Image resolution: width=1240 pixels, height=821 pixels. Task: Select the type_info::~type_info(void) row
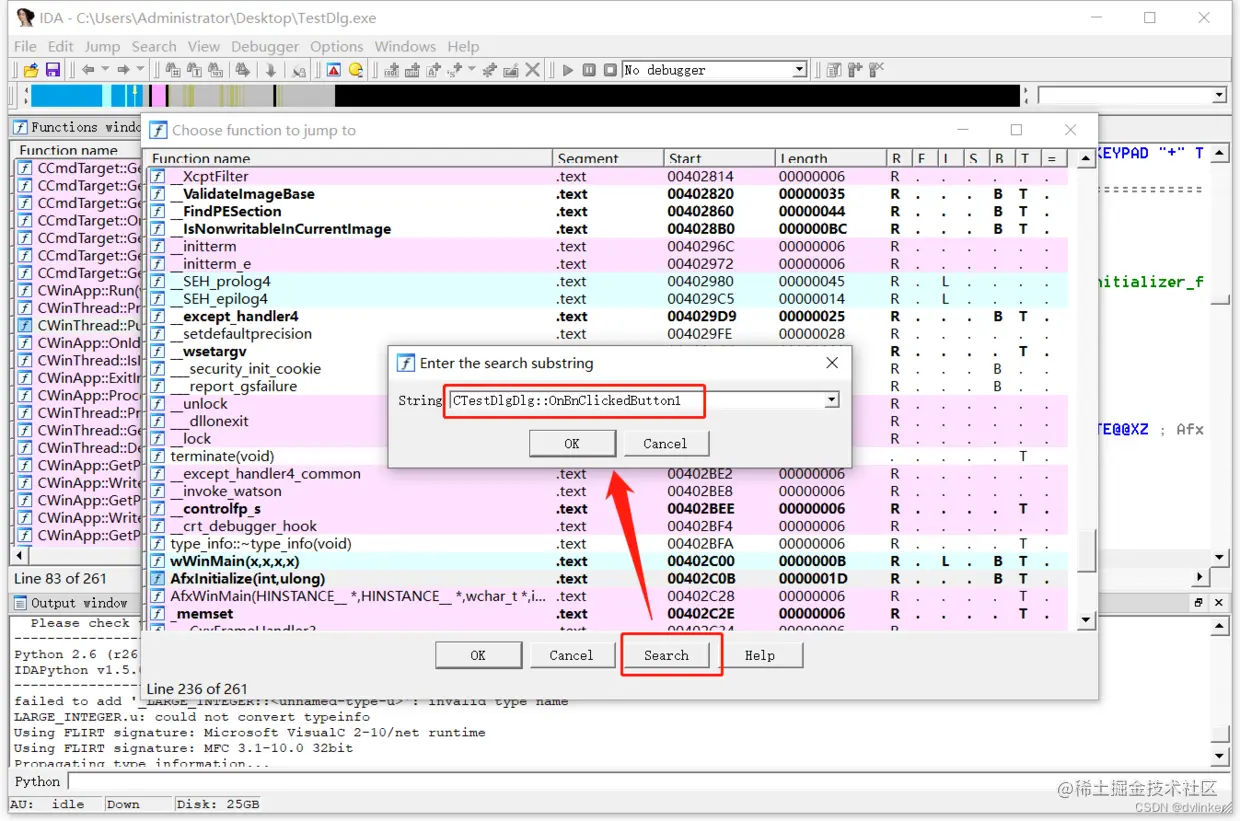coord(607,544)
